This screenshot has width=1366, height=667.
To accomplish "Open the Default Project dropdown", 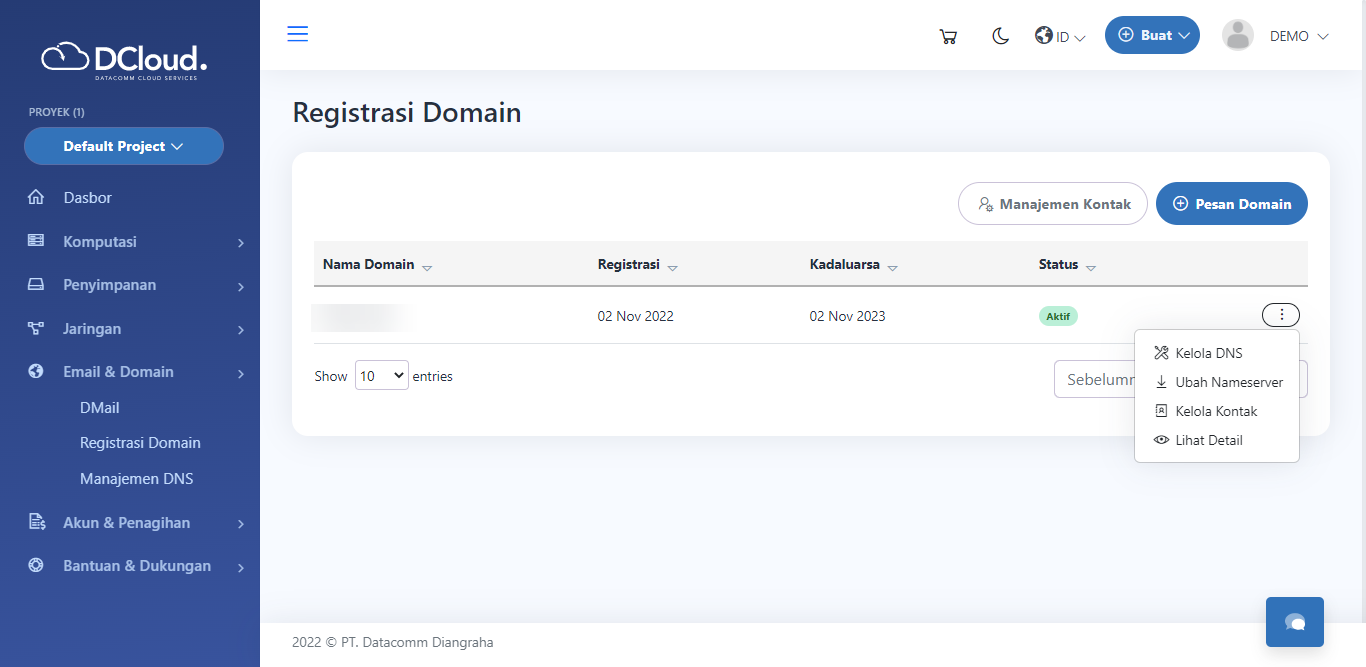I will [x=124, y=146].
